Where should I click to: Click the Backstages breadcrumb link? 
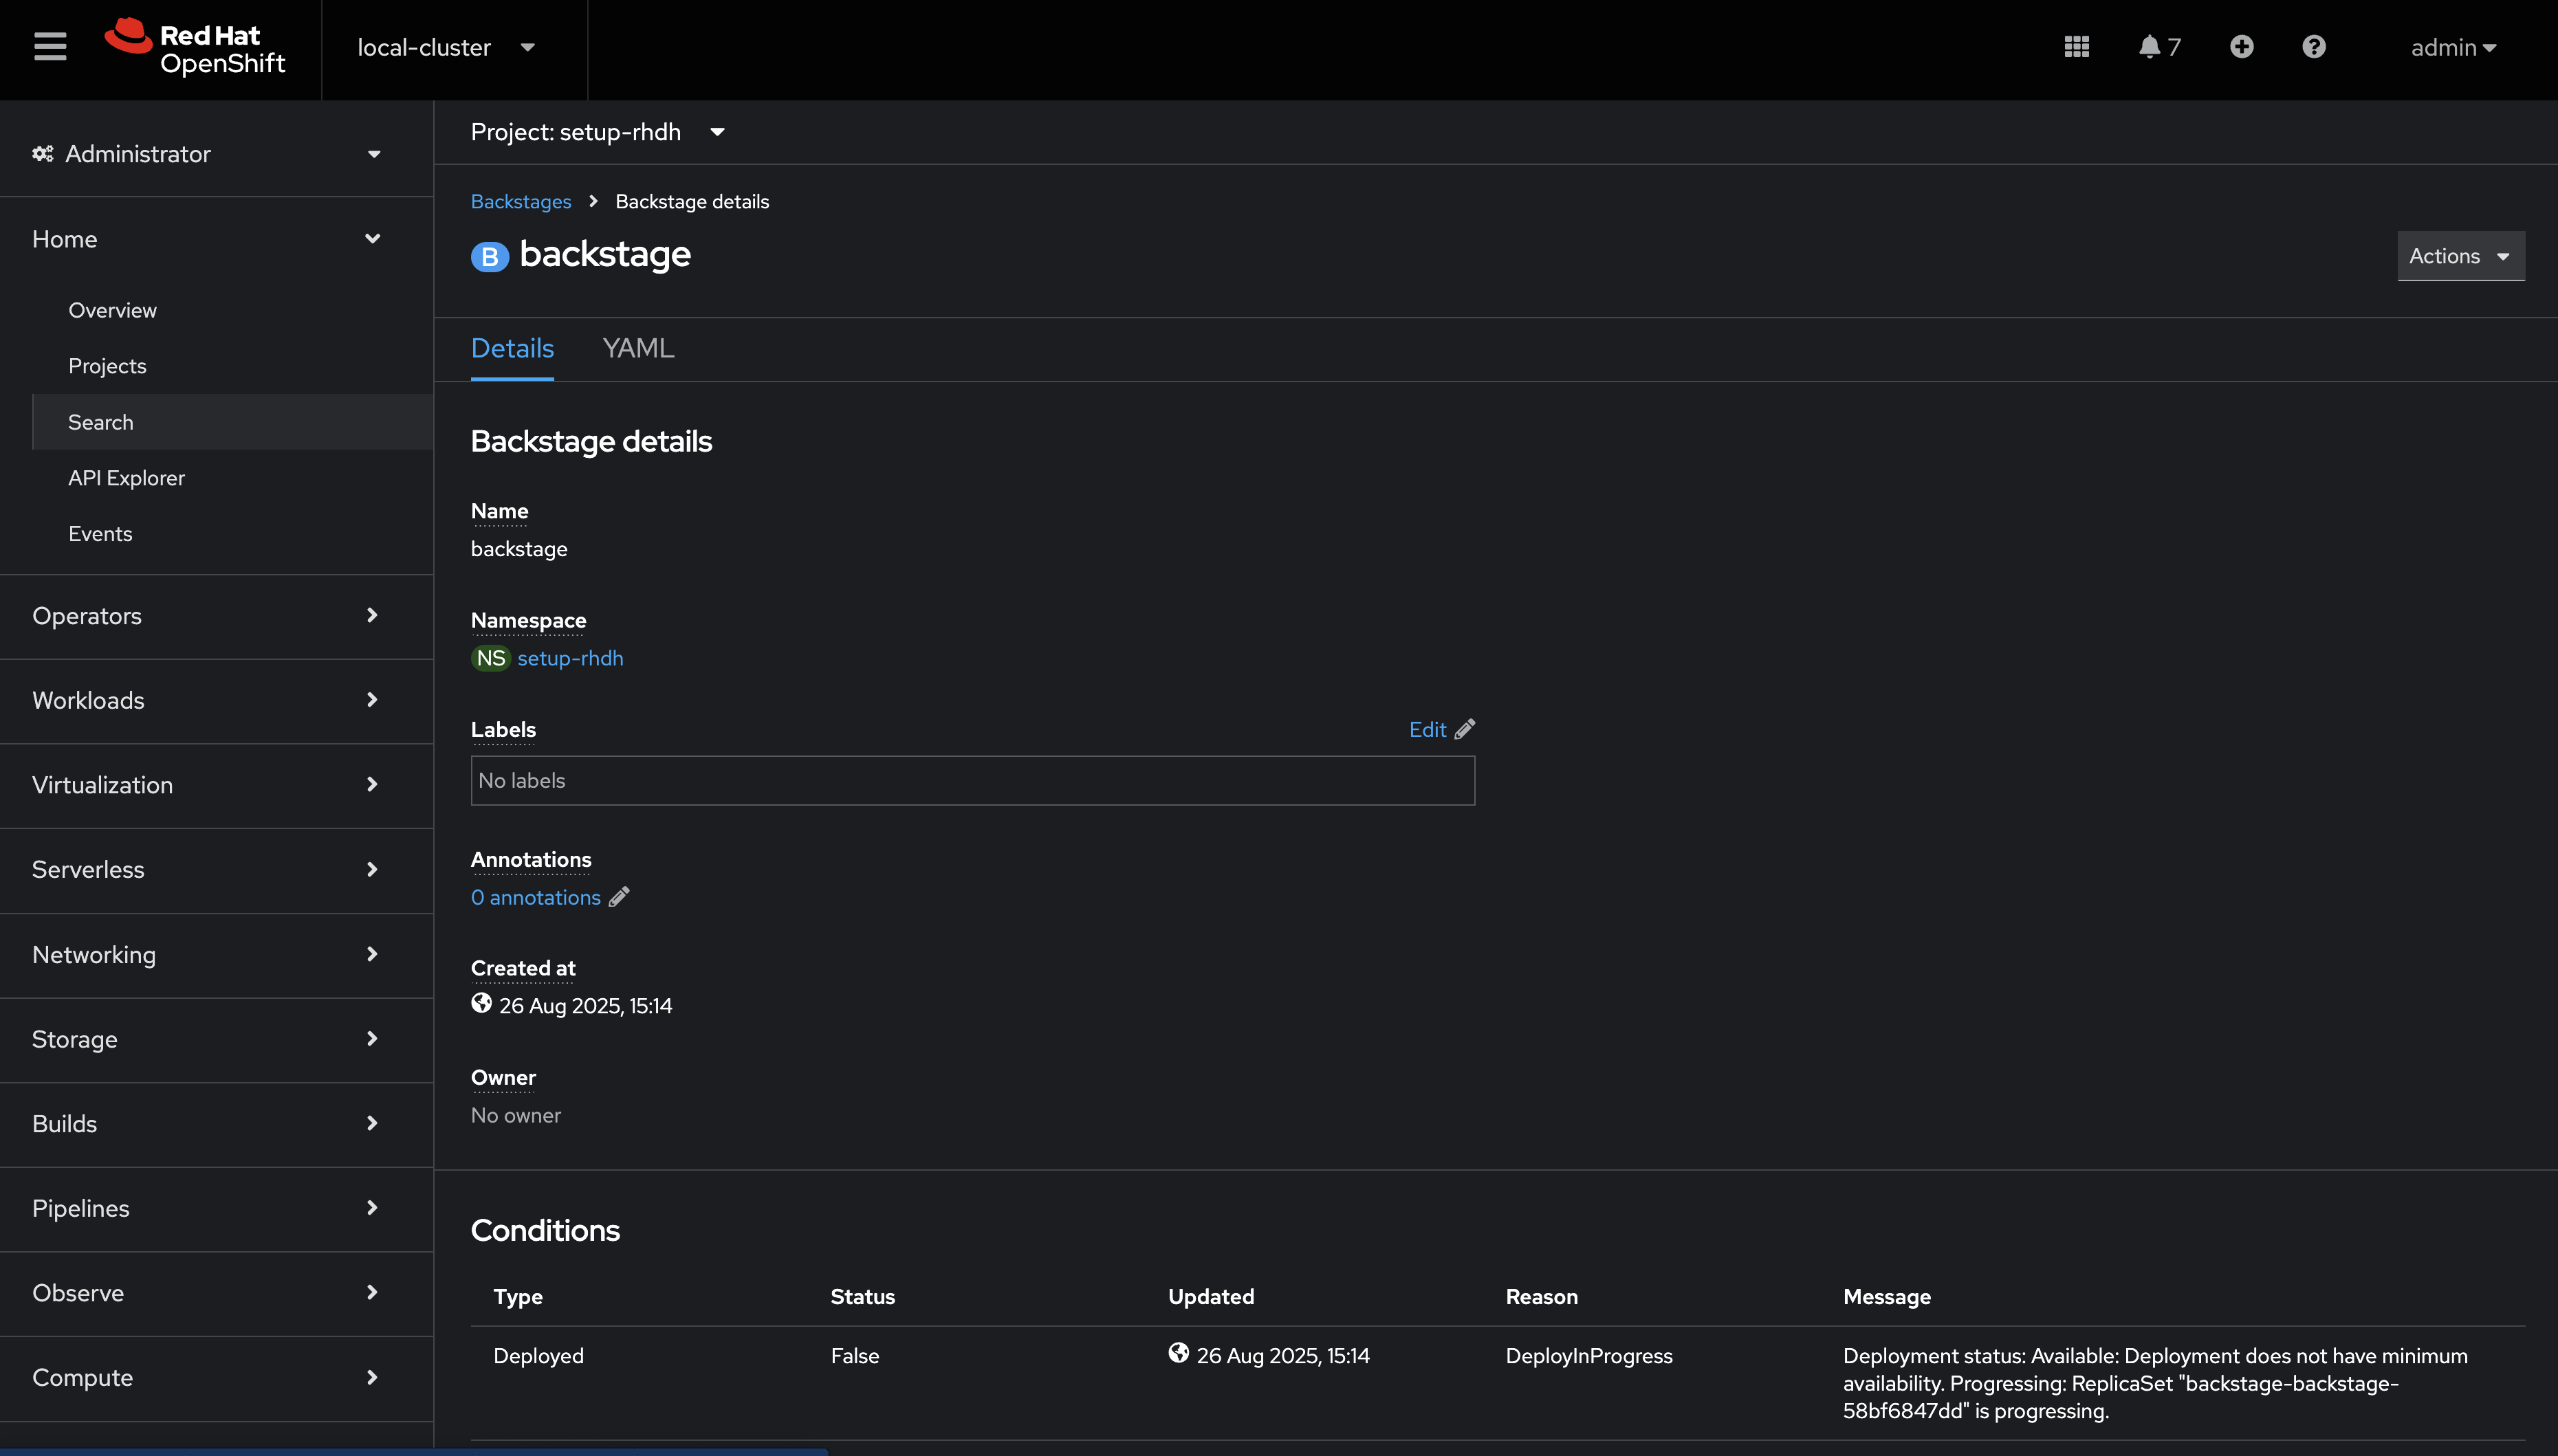(521, 201)
